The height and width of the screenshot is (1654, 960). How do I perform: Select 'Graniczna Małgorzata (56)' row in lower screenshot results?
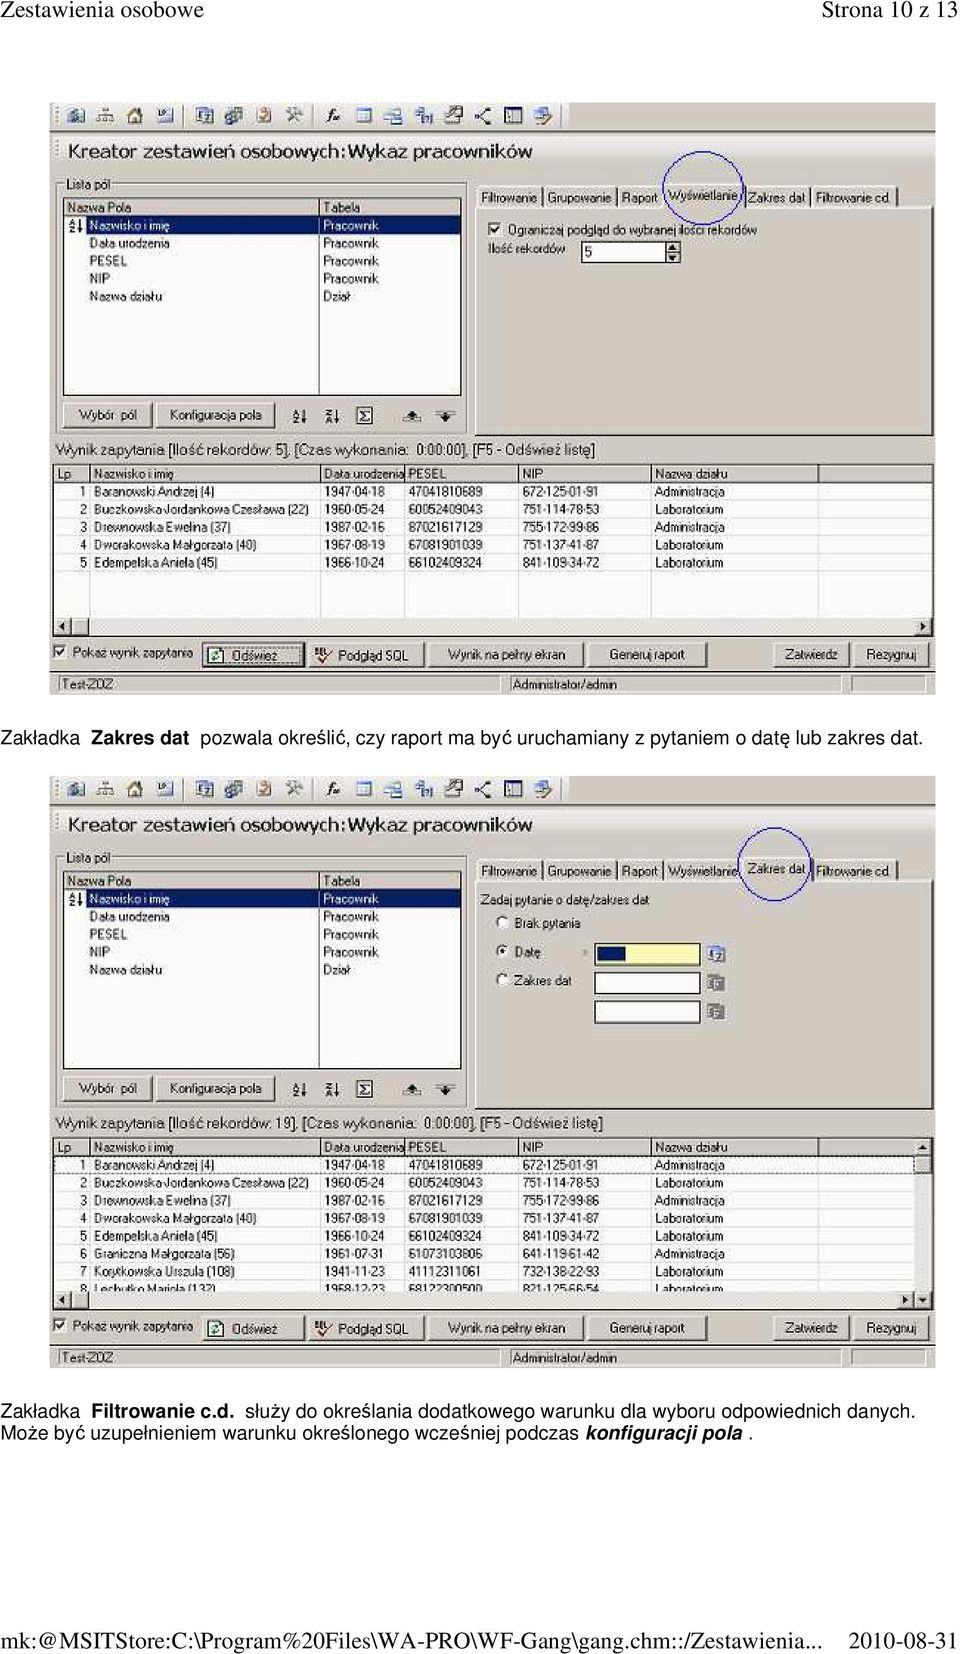click(485, 1254)
